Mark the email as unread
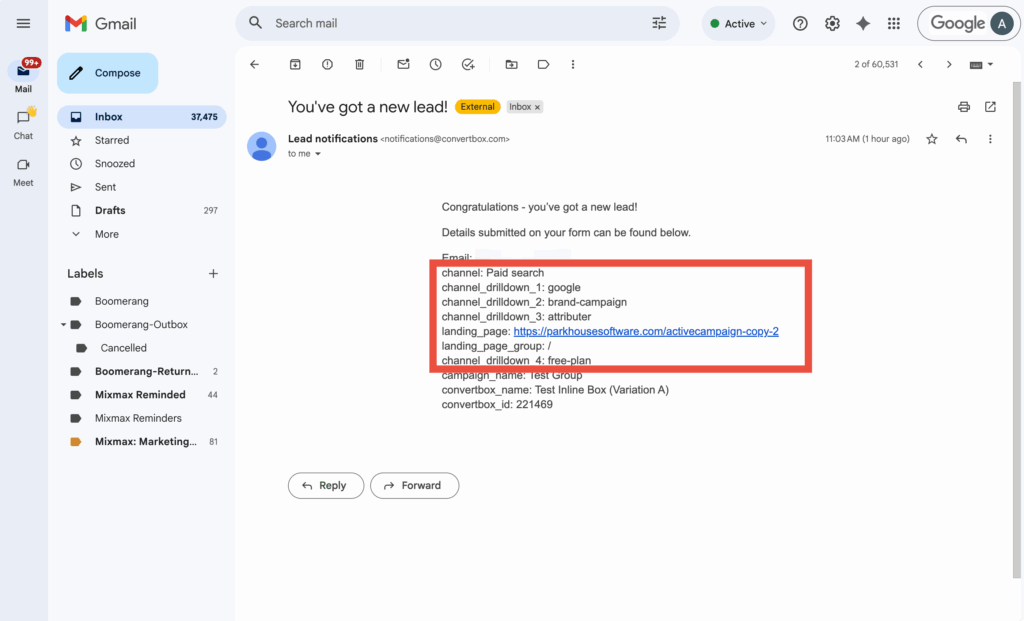Screen dimensions: 1024x621 [403, 64]
